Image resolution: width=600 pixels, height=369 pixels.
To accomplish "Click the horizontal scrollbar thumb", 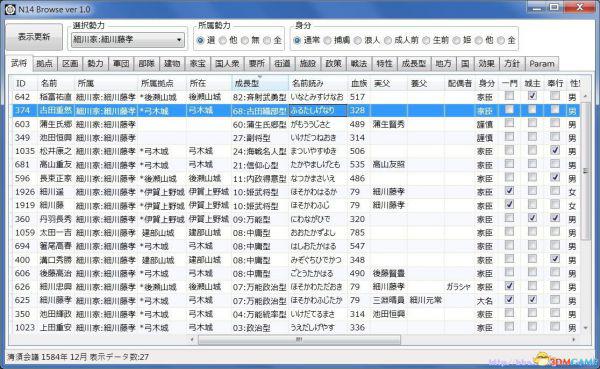I will (x=299, y=340).
